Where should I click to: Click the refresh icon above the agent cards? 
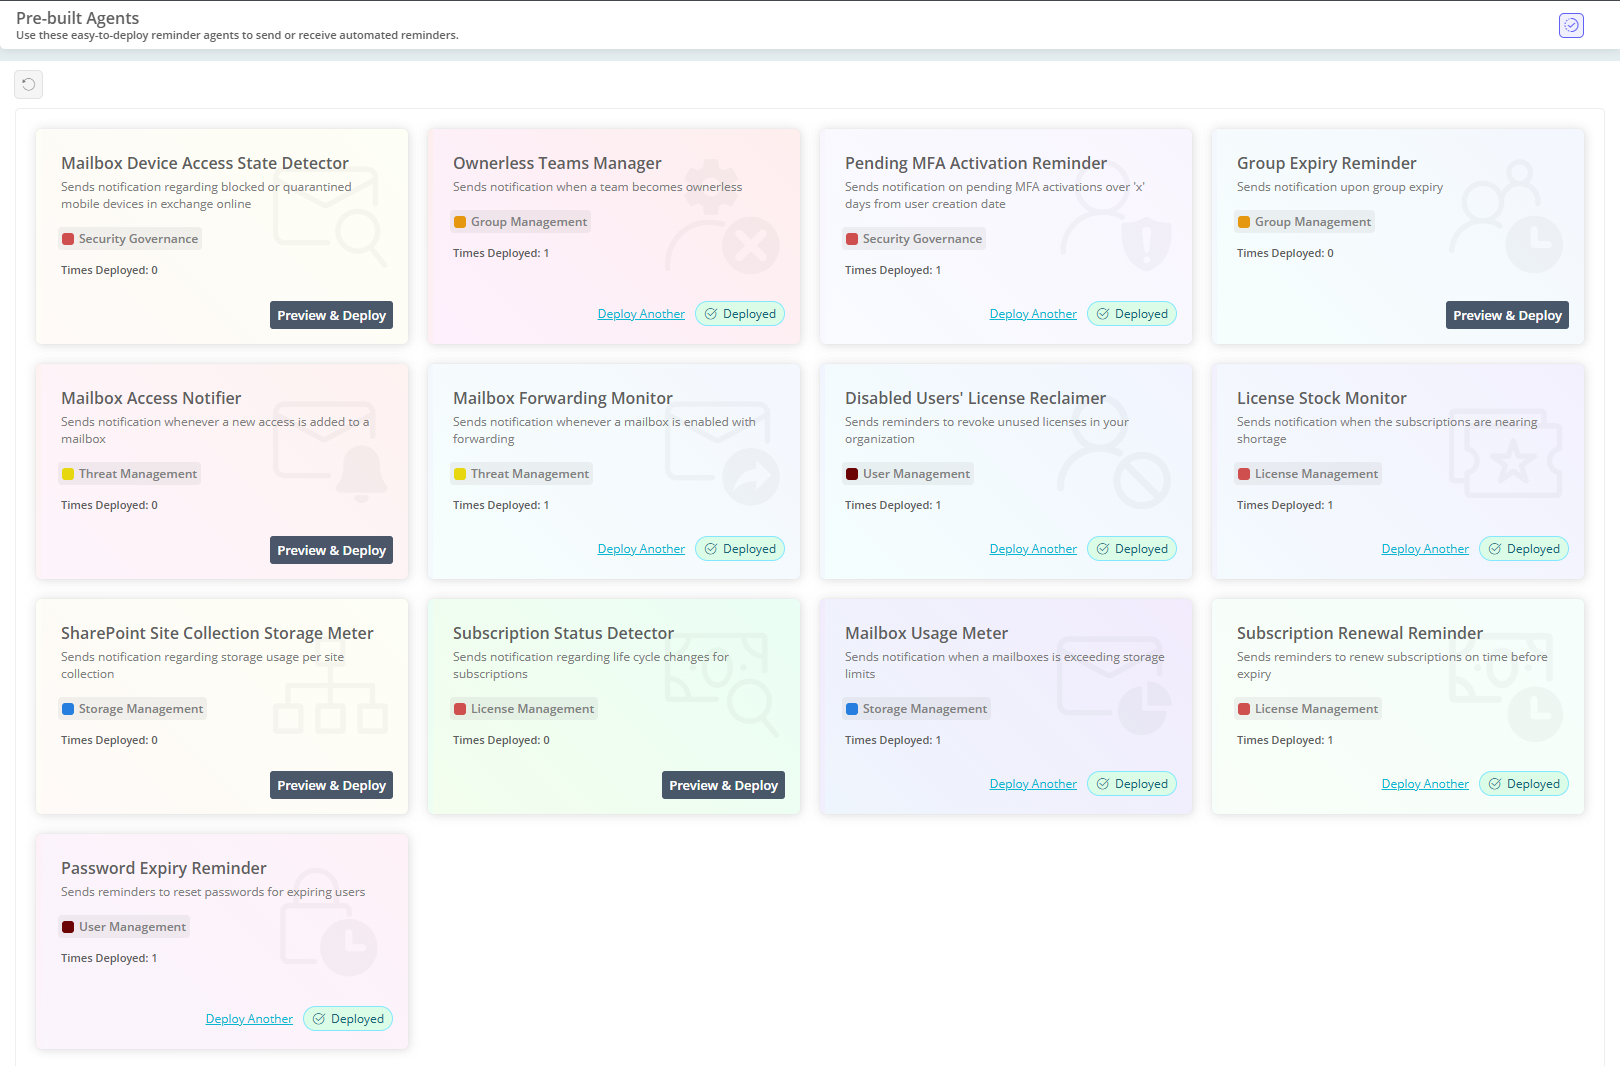point(28,84)
